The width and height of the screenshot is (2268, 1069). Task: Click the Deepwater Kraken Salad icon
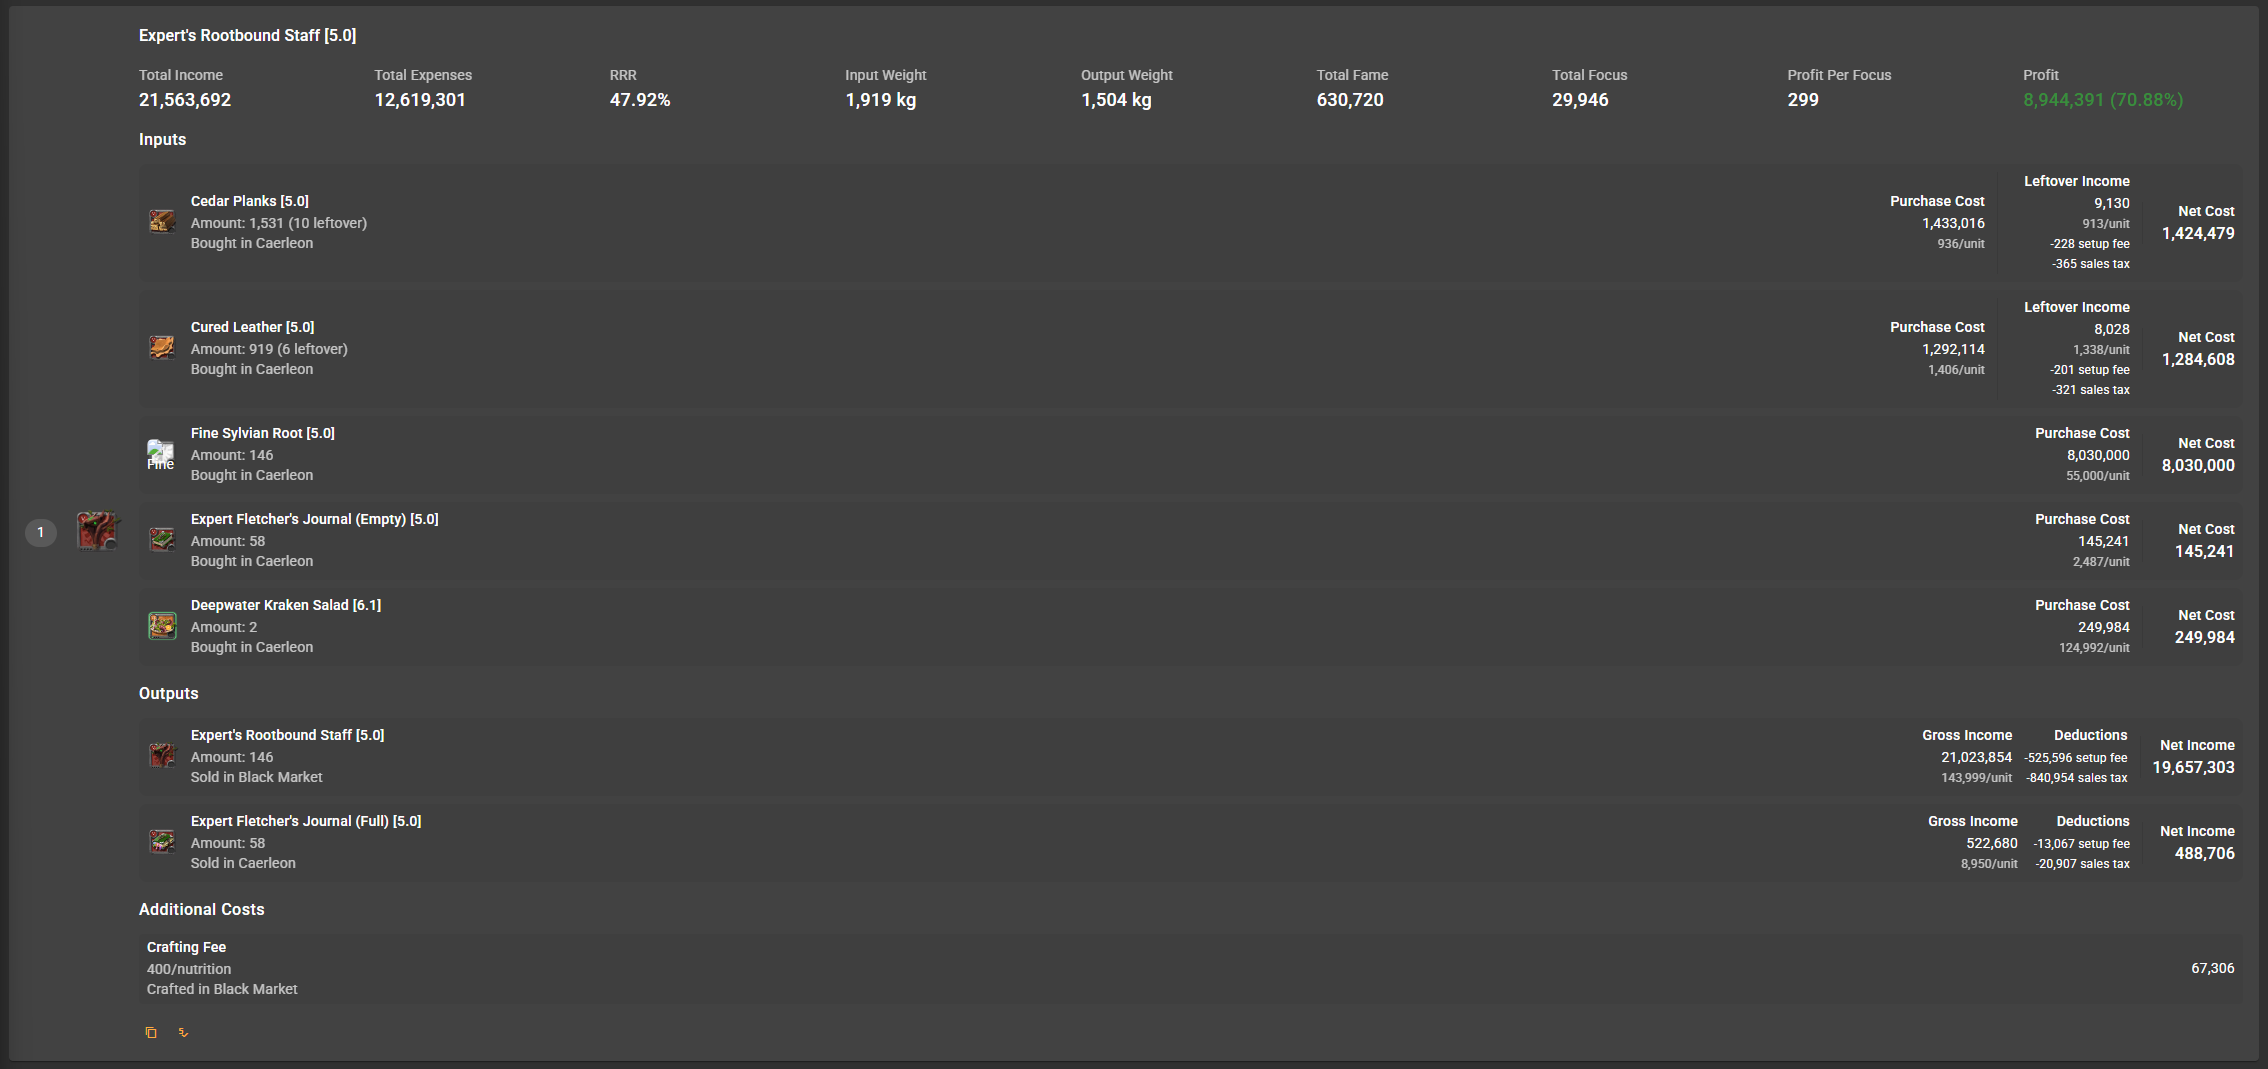point(162,626)
